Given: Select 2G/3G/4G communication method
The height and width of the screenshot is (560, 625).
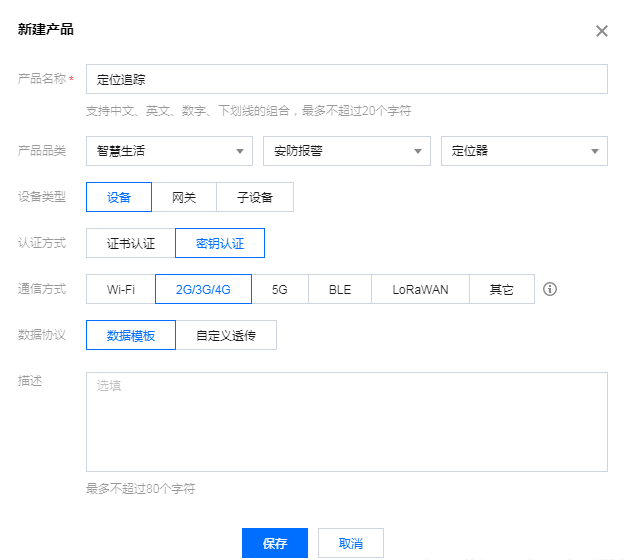Looking at the screenshot, I should tap(203, 289).
